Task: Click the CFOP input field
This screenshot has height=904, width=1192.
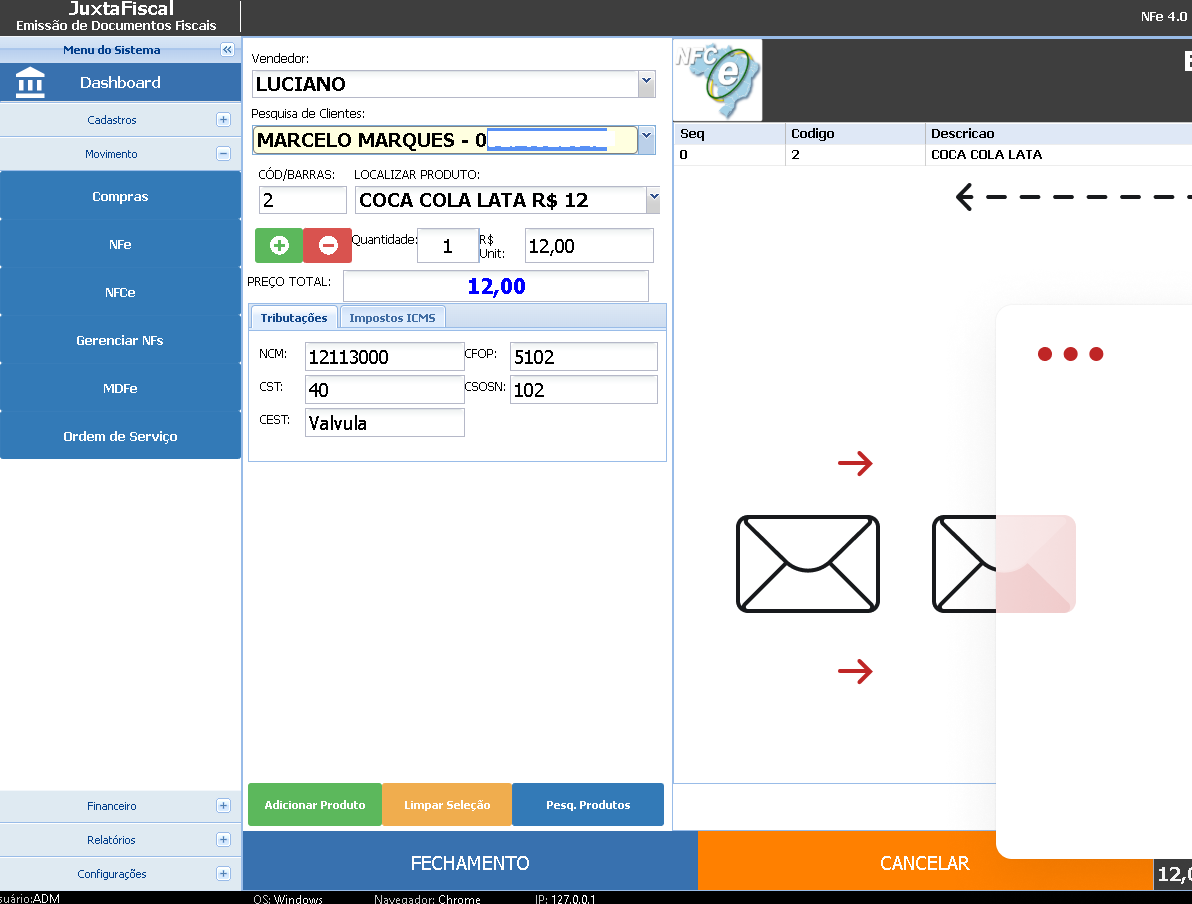Action: [583, 357]
